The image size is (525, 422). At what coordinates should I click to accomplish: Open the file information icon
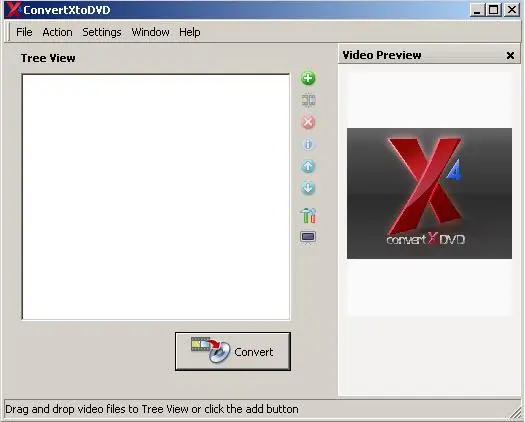(x=308, y=144)
